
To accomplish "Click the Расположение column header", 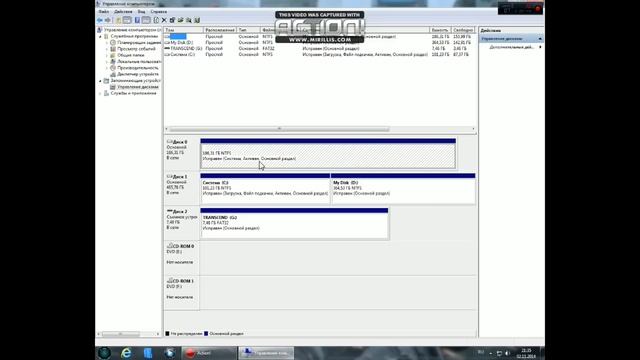I will pyautogui.click(x=220, y=30).
